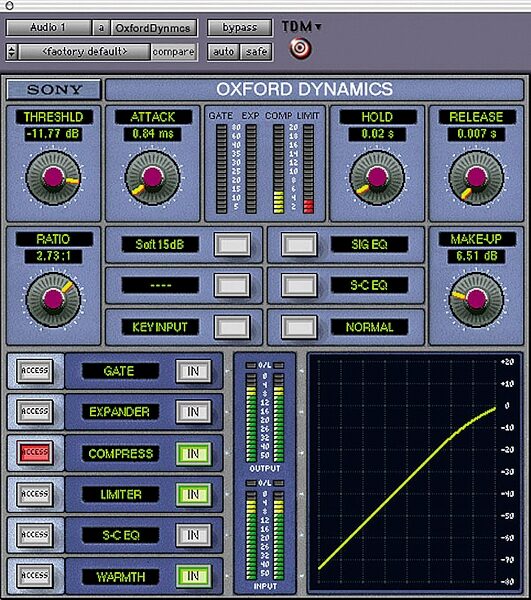Screen dimensions: 531x600
Task: Click the OUTPUT level meter
Action: coord(265,417)
